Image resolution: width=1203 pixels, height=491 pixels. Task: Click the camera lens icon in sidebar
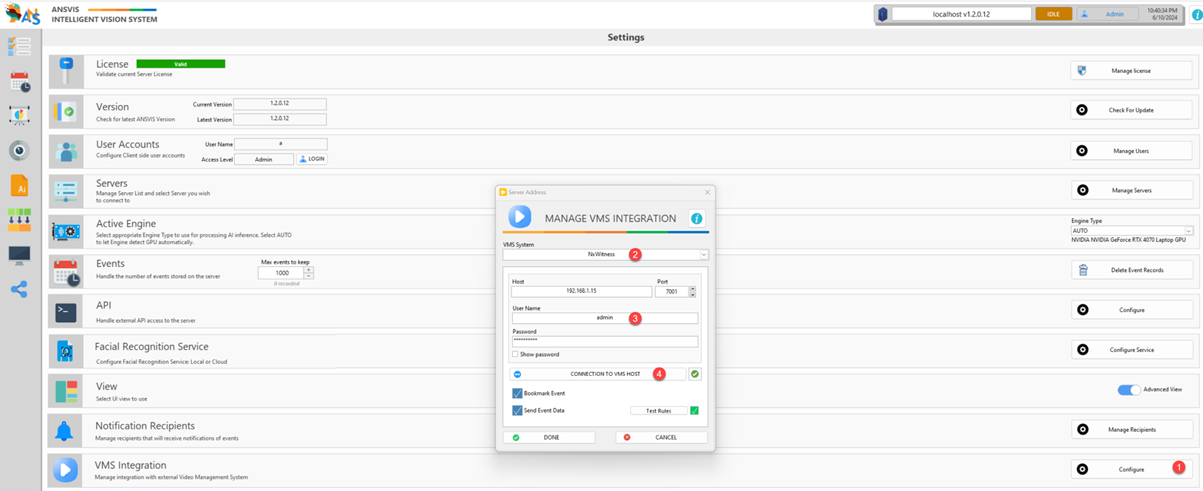19,151
